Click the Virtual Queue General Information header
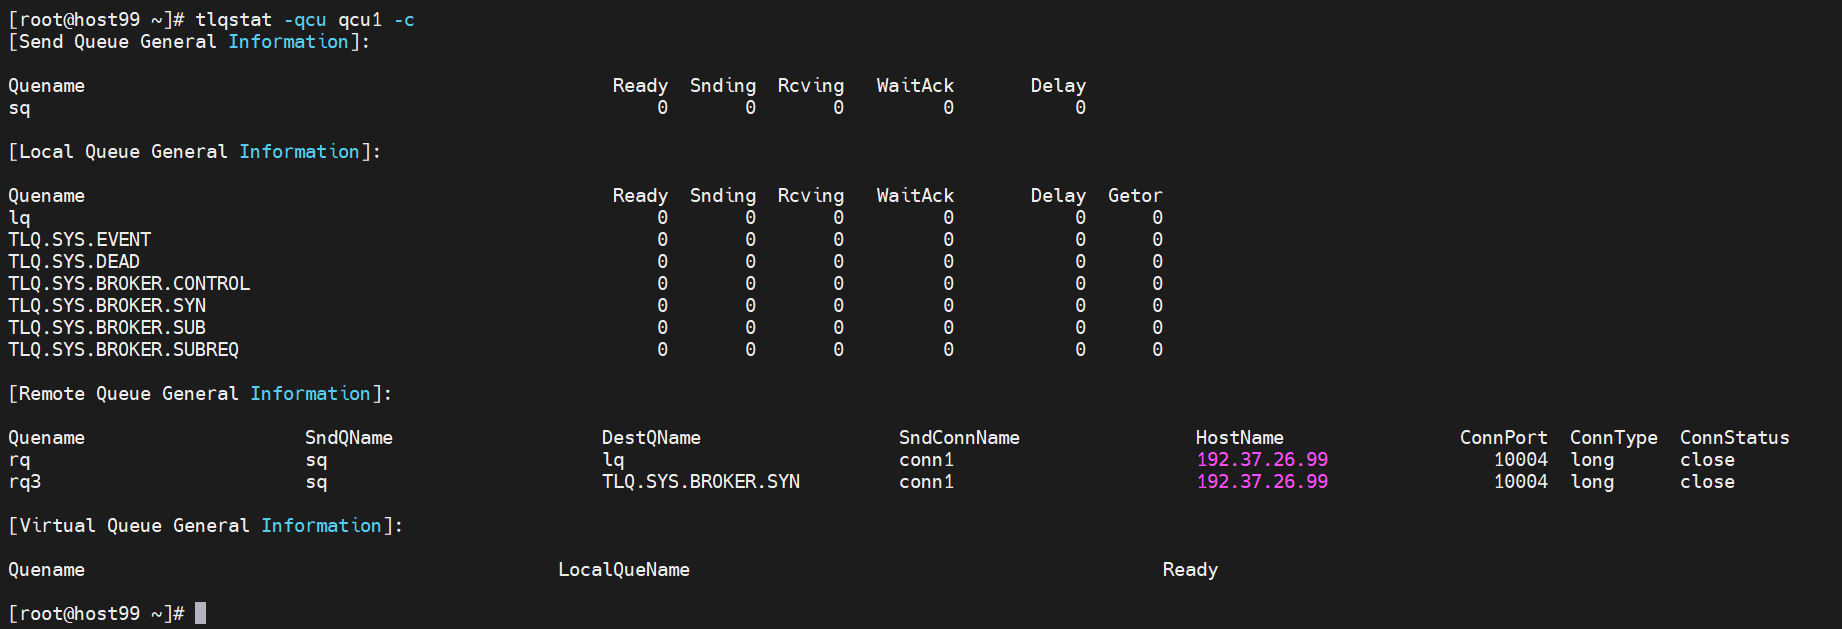The width and height of the screenshot is (1842, 629). click(x=205, y=526)
